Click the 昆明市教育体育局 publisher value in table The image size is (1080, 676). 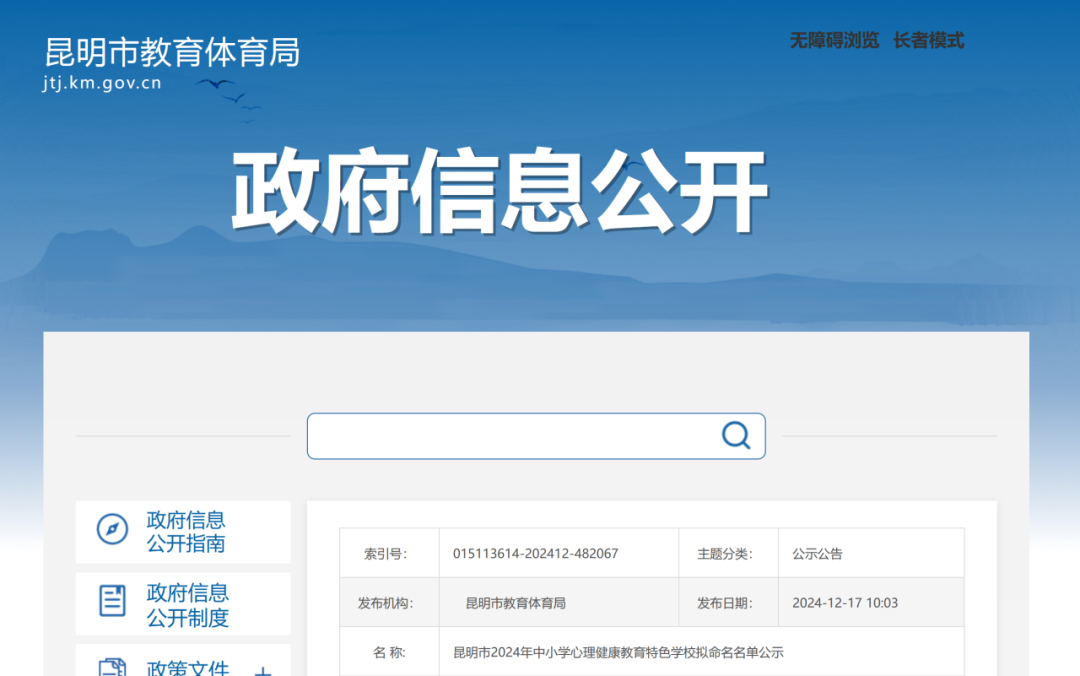pos(516,603)
